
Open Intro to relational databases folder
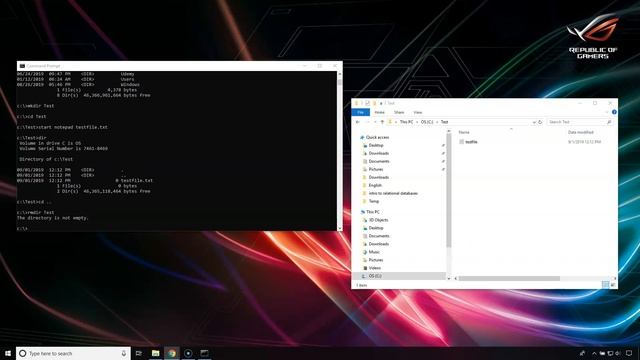click(x=393, y=193)
